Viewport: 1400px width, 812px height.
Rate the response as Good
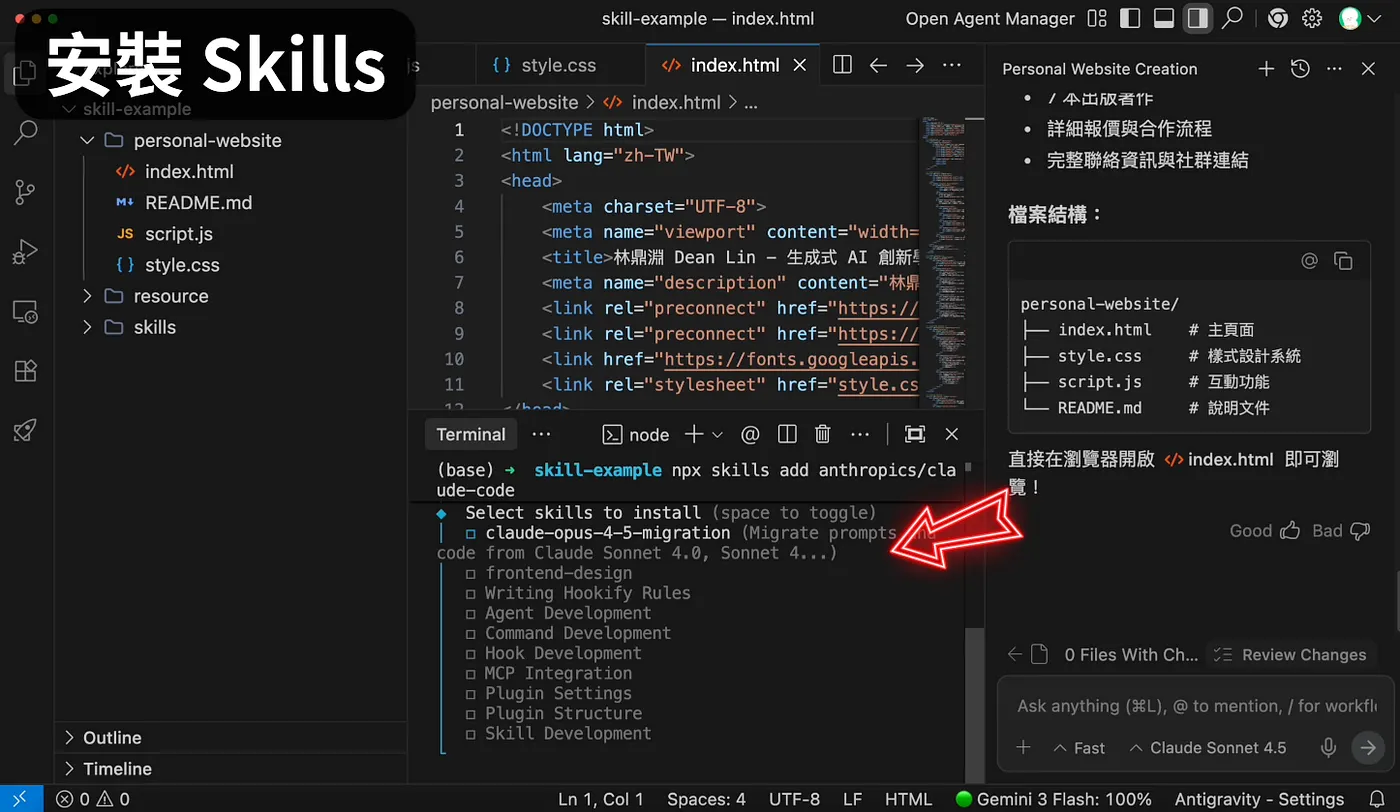click(1265, 530)
